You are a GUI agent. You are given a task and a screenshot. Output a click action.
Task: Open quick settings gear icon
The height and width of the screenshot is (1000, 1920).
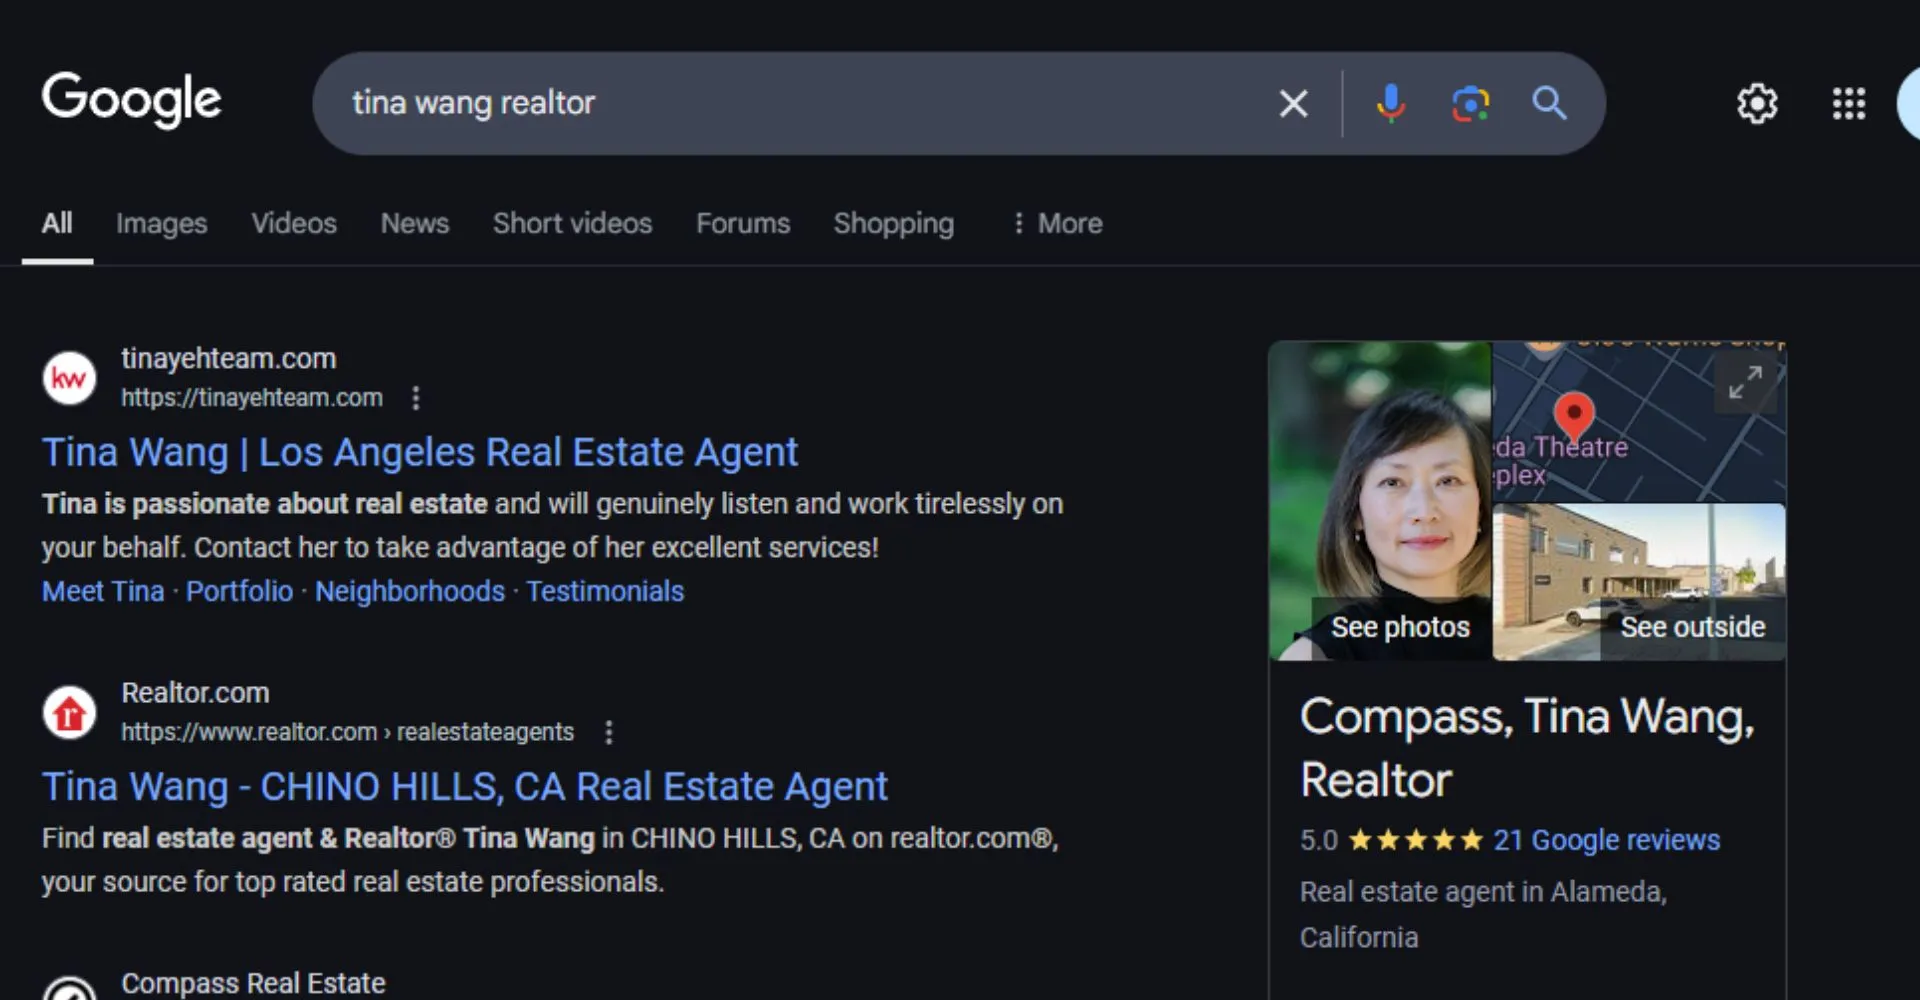point(1757,103)
